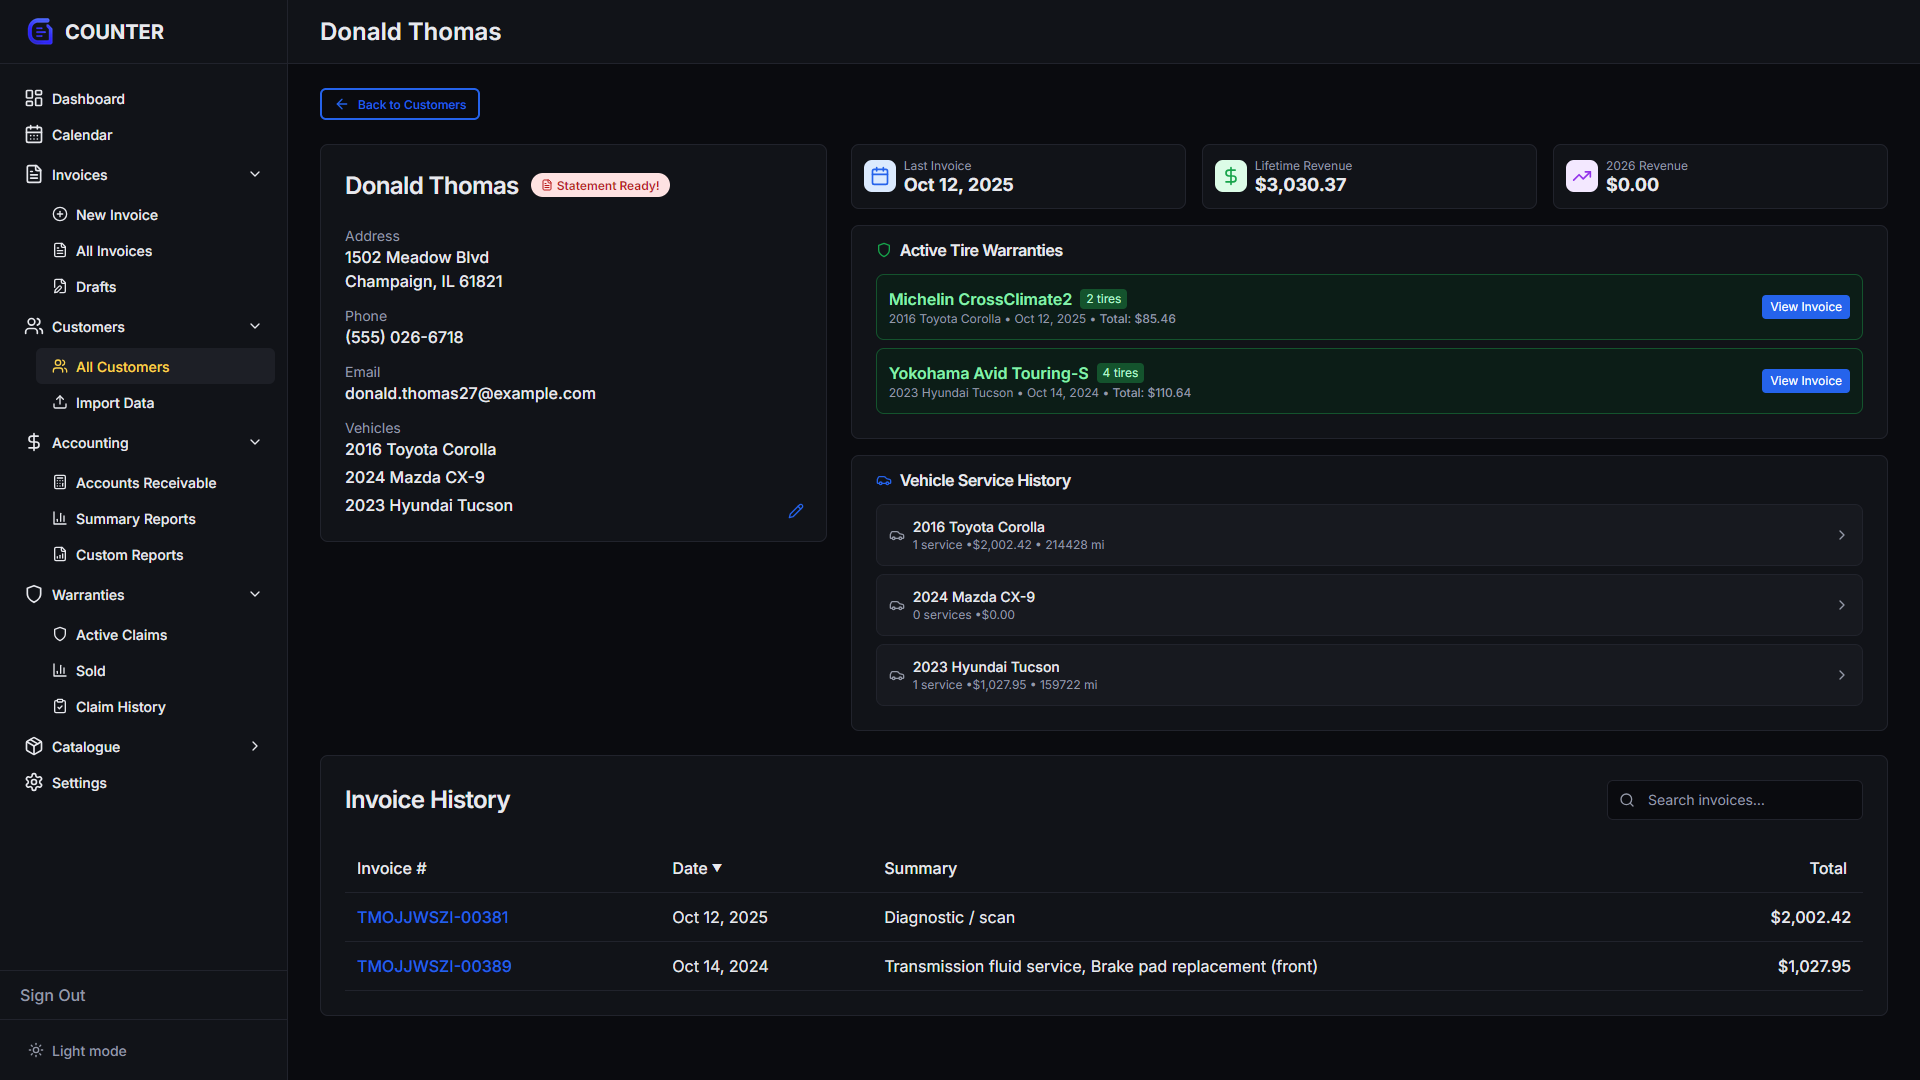1920x1080 pixels.
Task: Expand 2023 Hyundai Tucson service history chevron
Action: coord(1841,675)
